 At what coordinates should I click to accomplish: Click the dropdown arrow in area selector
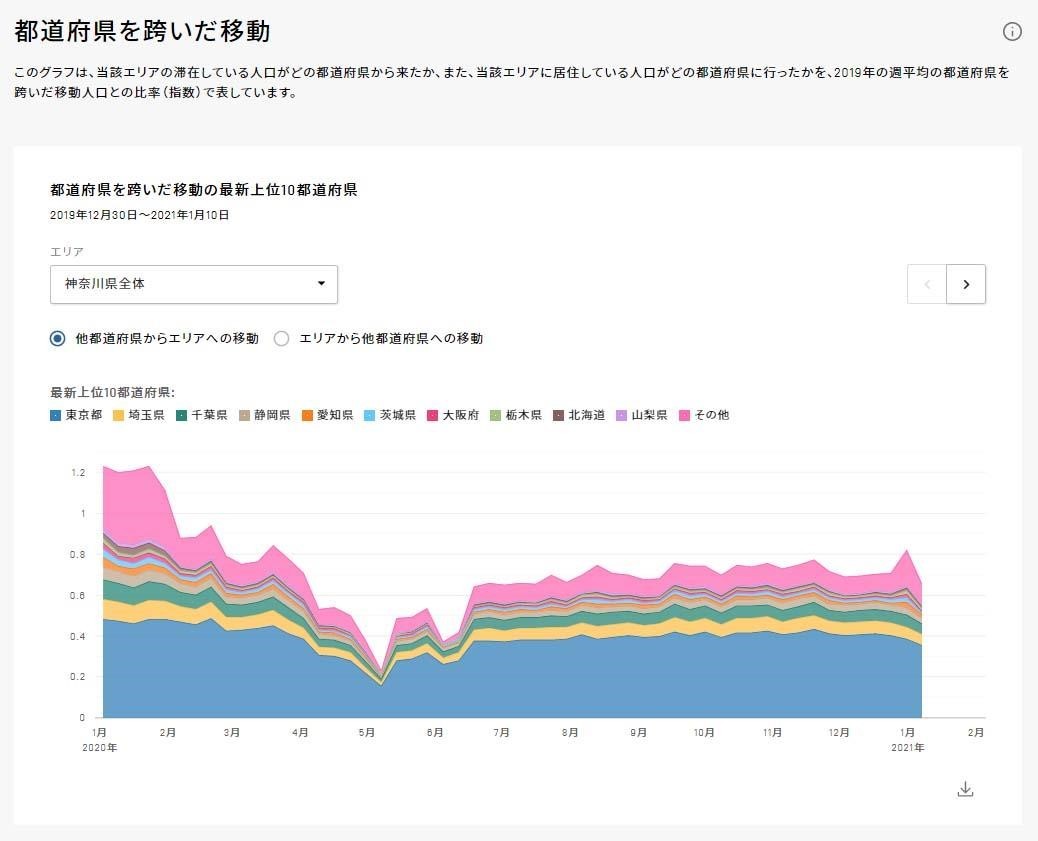321,284
